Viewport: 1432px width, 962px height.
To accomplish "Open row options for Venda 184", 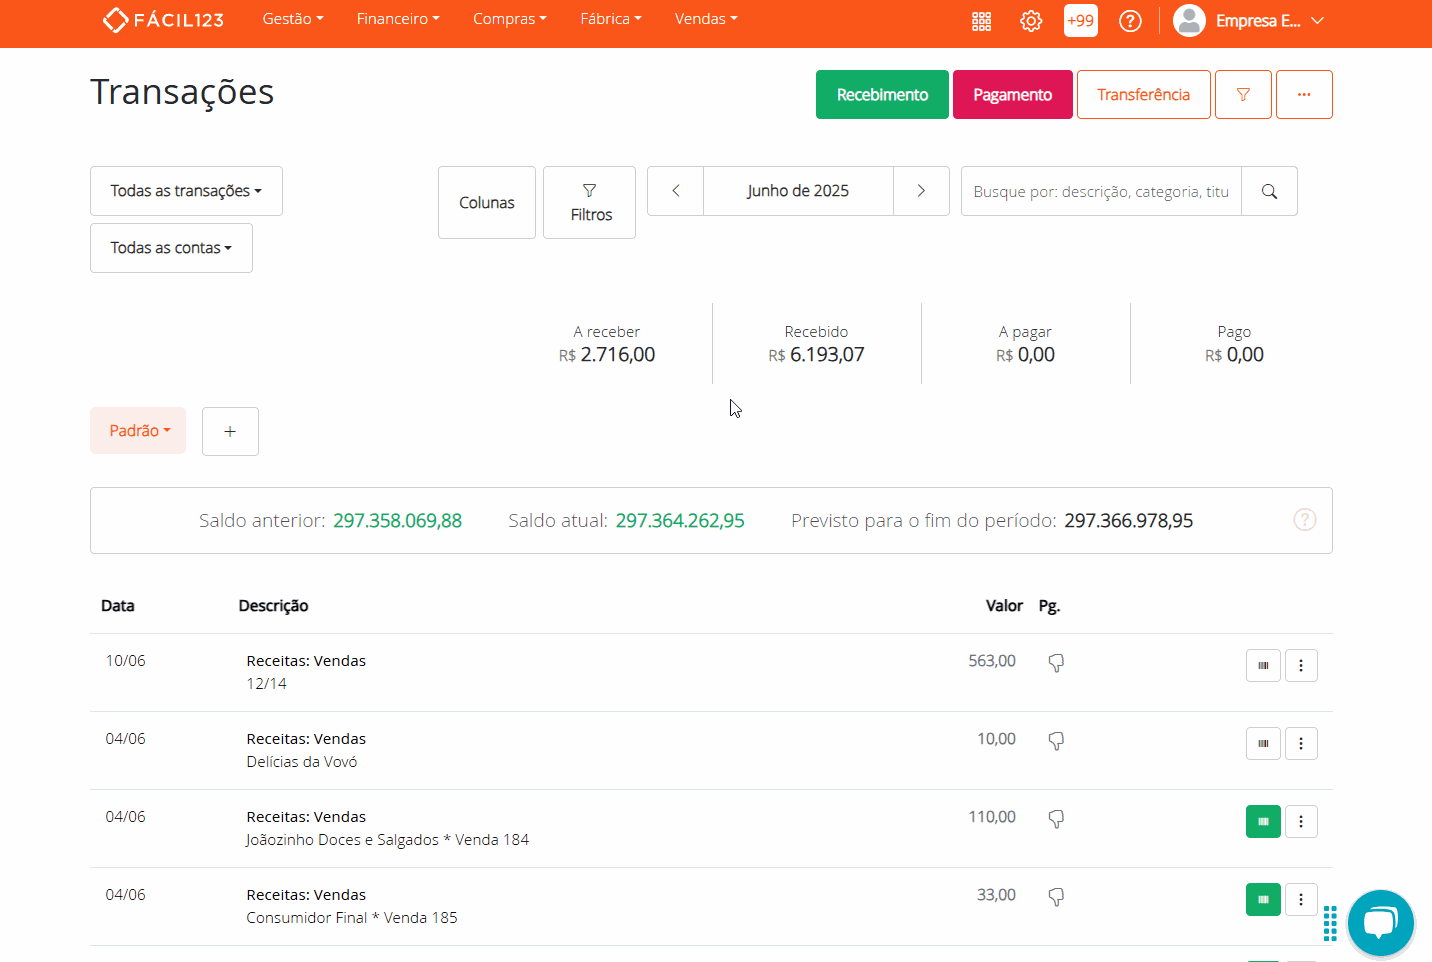I will click(x=1301, y=821).
